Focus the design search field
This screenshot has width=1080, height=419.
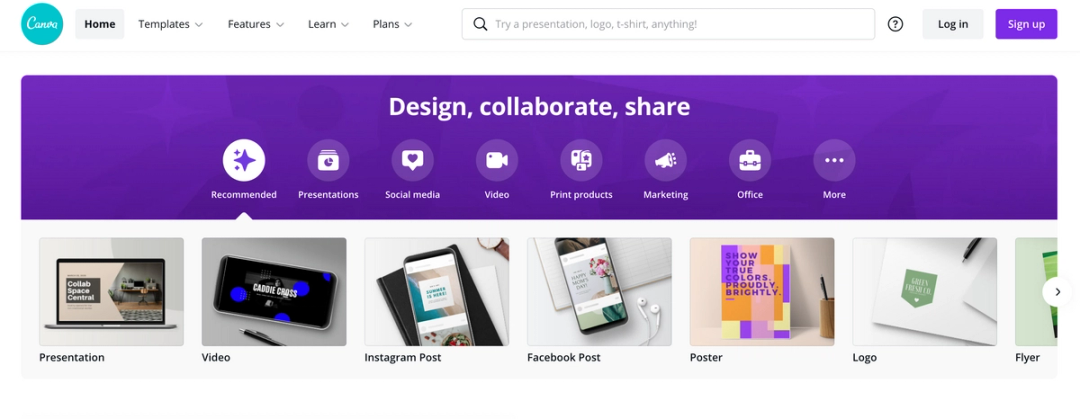pyautogui.click(x=668, y=24)
